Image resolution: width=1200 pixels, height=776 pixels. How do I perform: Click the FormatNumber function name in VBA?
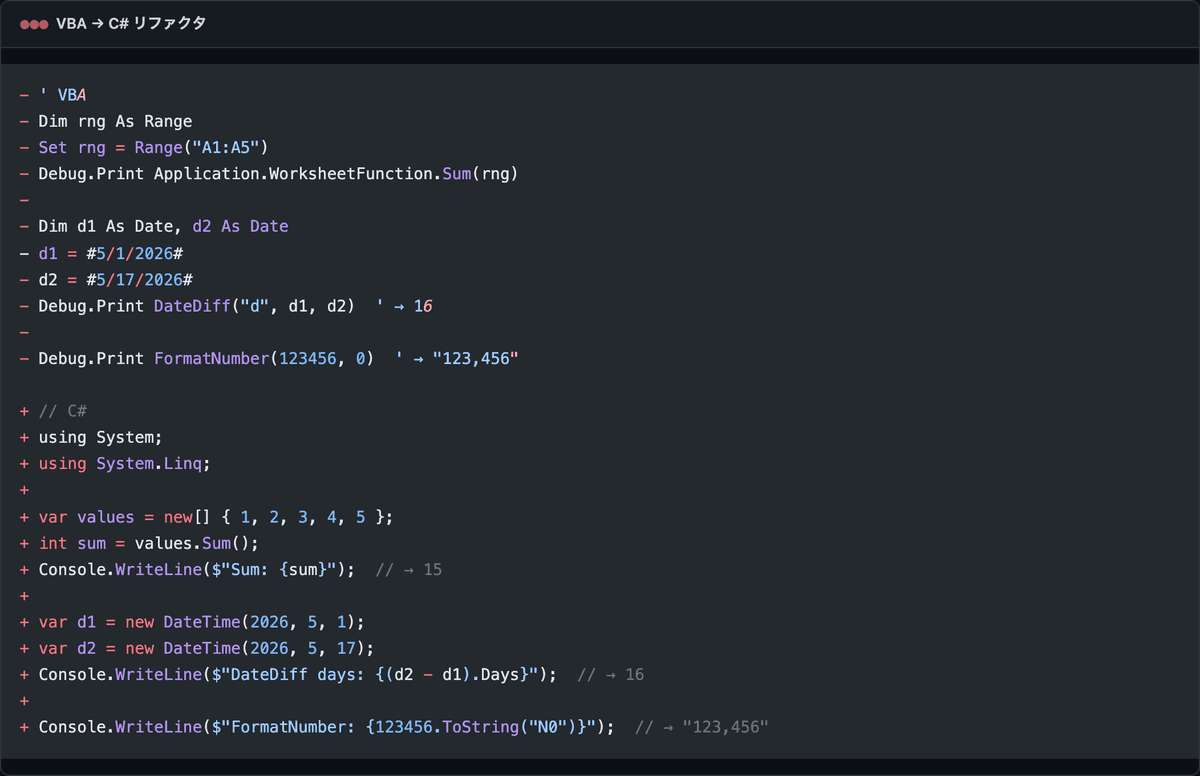[212, 358]
